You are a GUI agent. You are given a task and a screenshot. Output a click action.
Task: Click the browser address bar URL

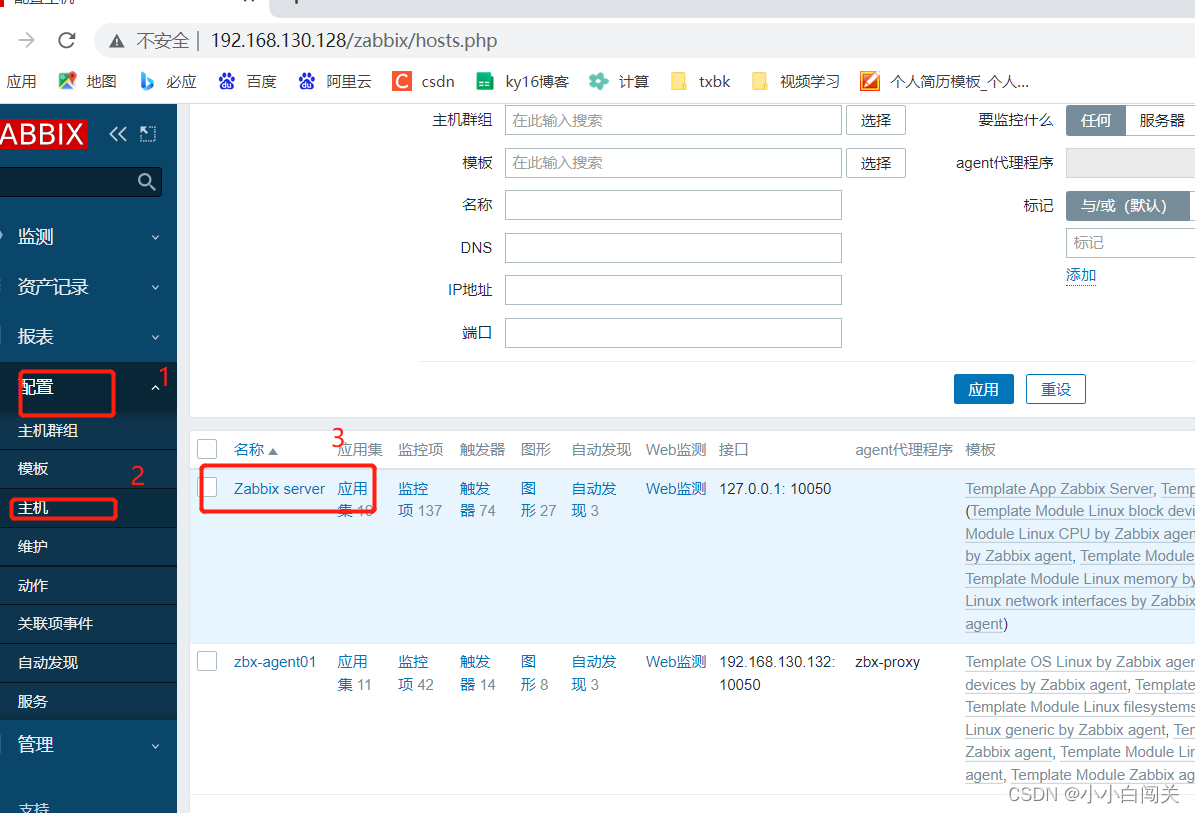[354, 40]
